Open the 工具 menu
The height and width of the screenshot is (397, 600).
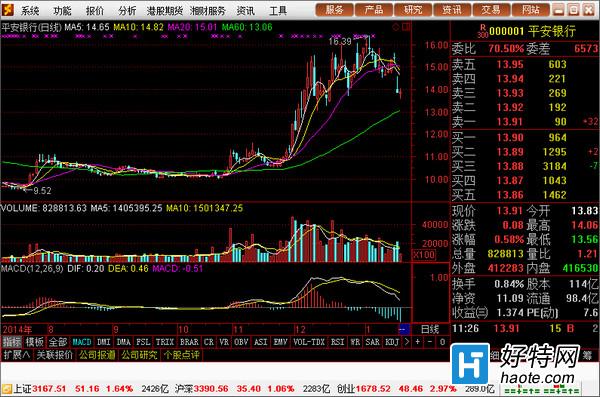(278, 10)
